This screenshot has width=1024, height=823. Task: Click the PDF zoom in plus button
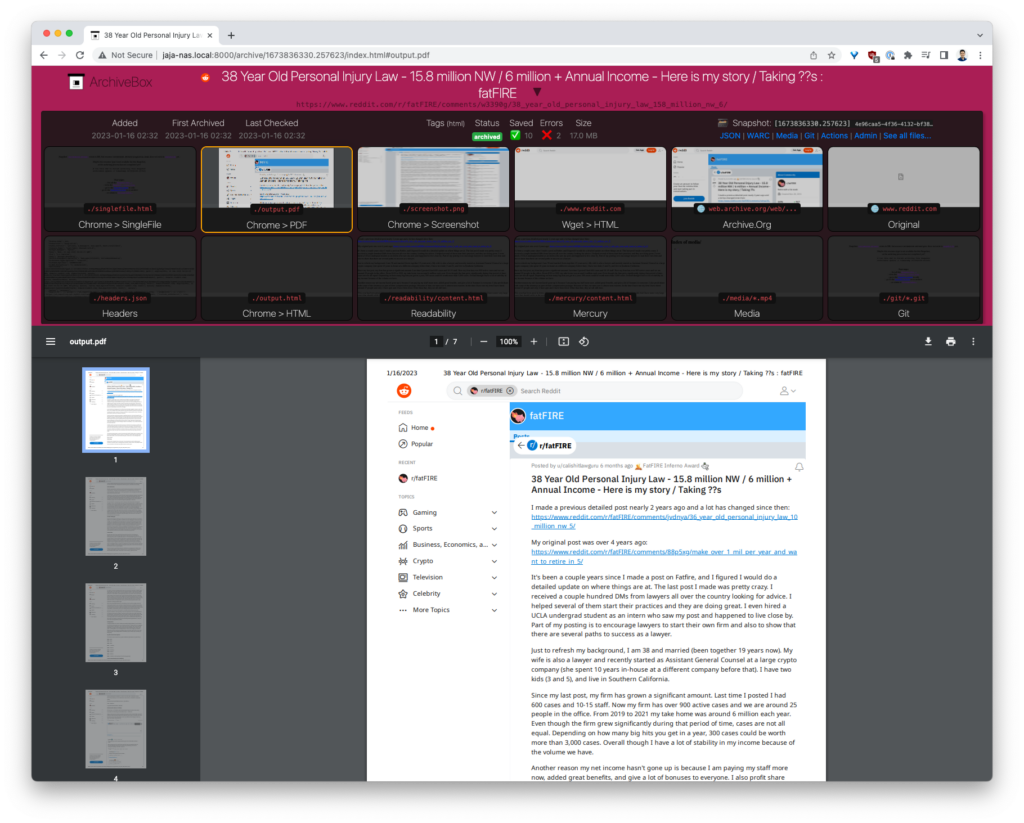533,341
